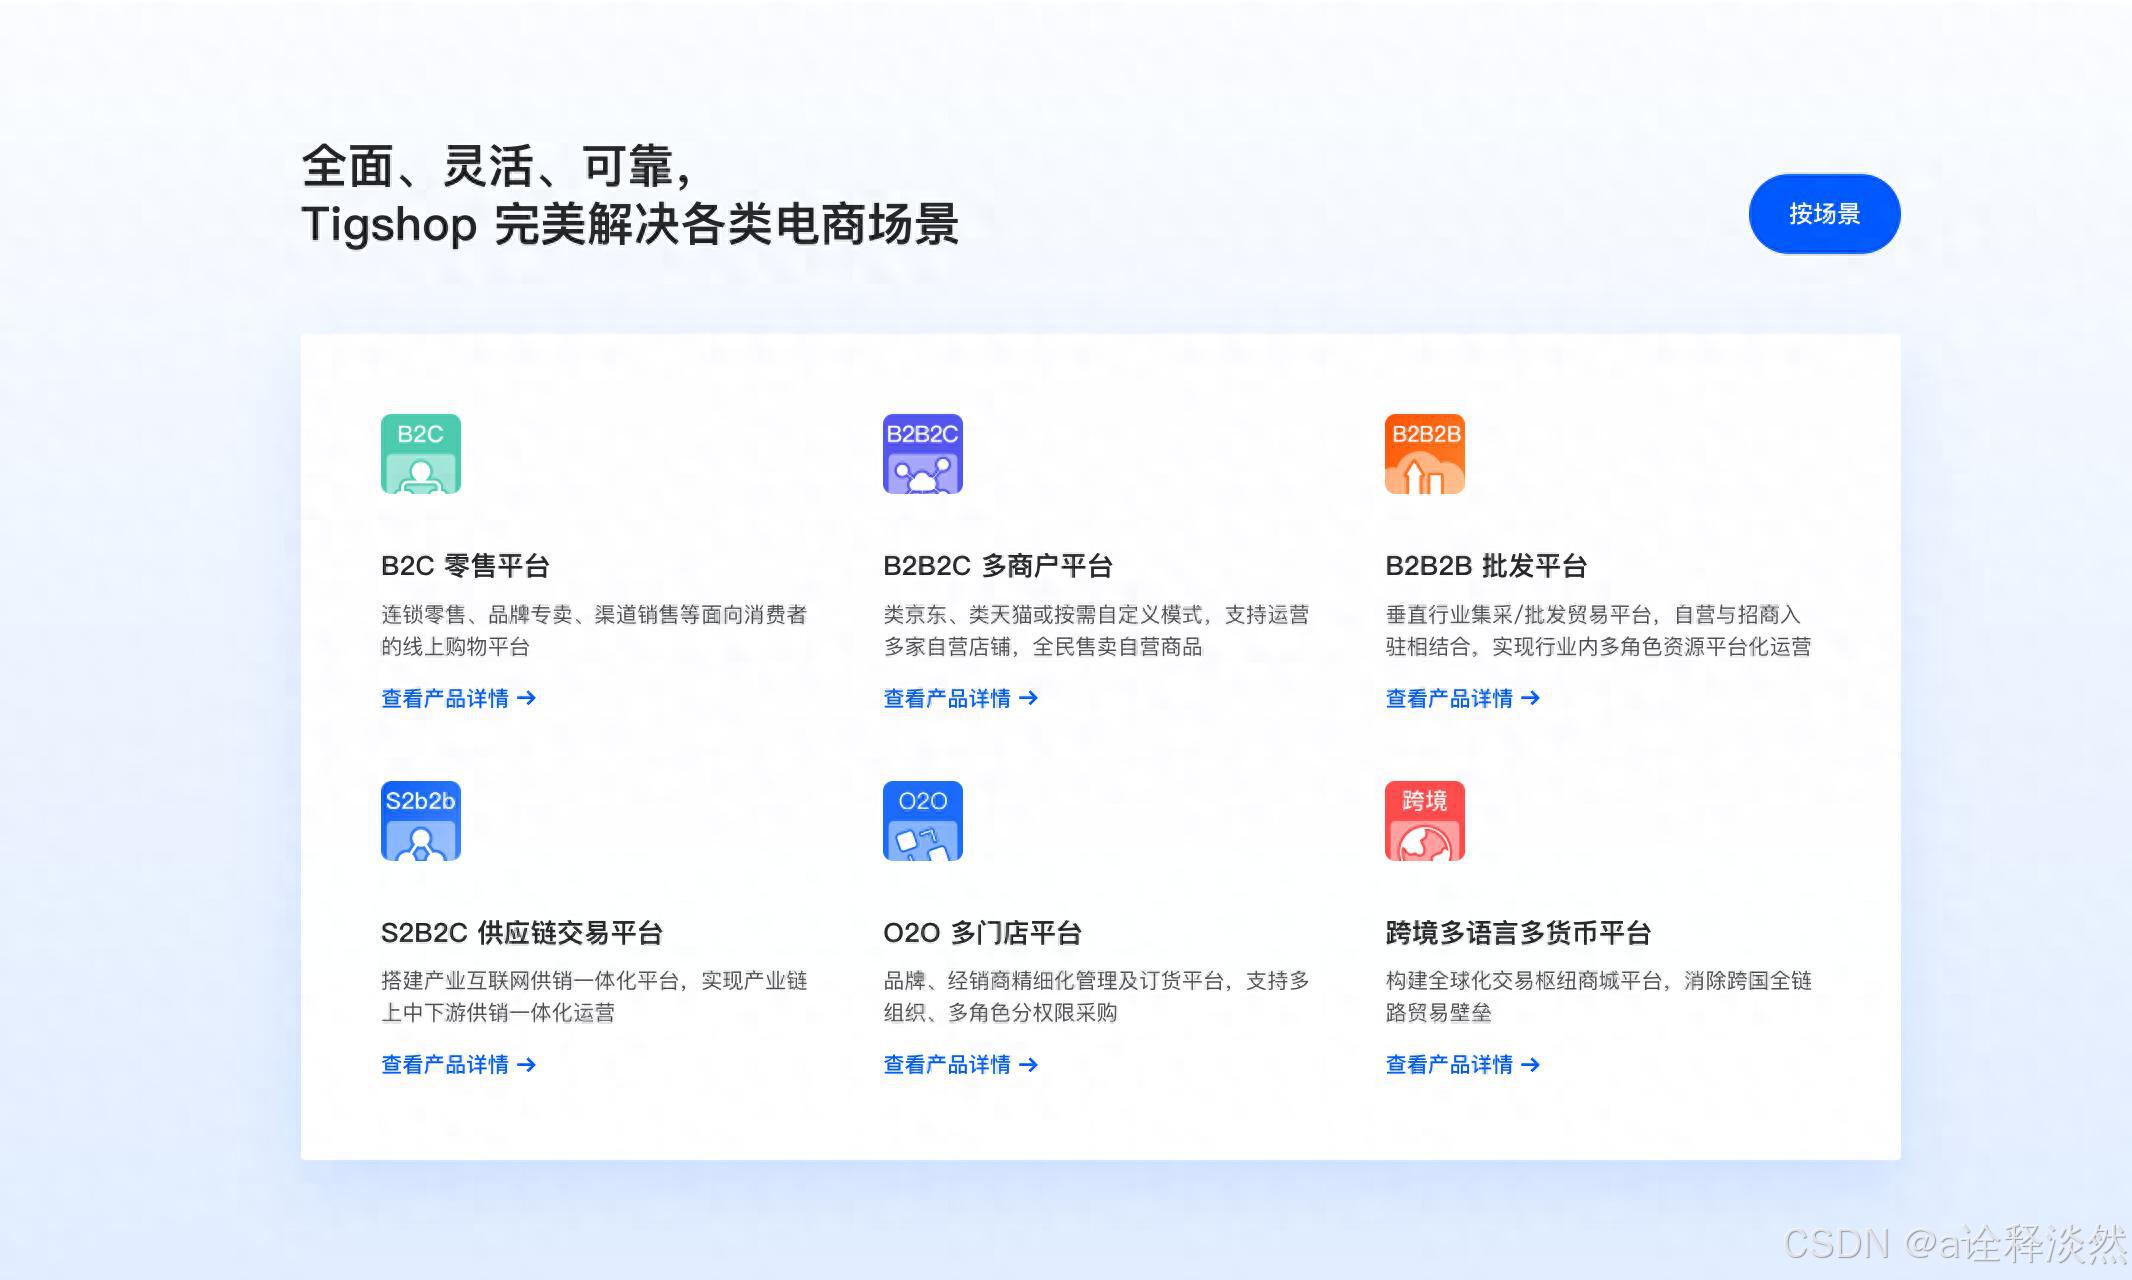Click the description starting 搭建产业互联网
The height and width of the screenshot is (1280, 2132).
(x=594, y=996)
